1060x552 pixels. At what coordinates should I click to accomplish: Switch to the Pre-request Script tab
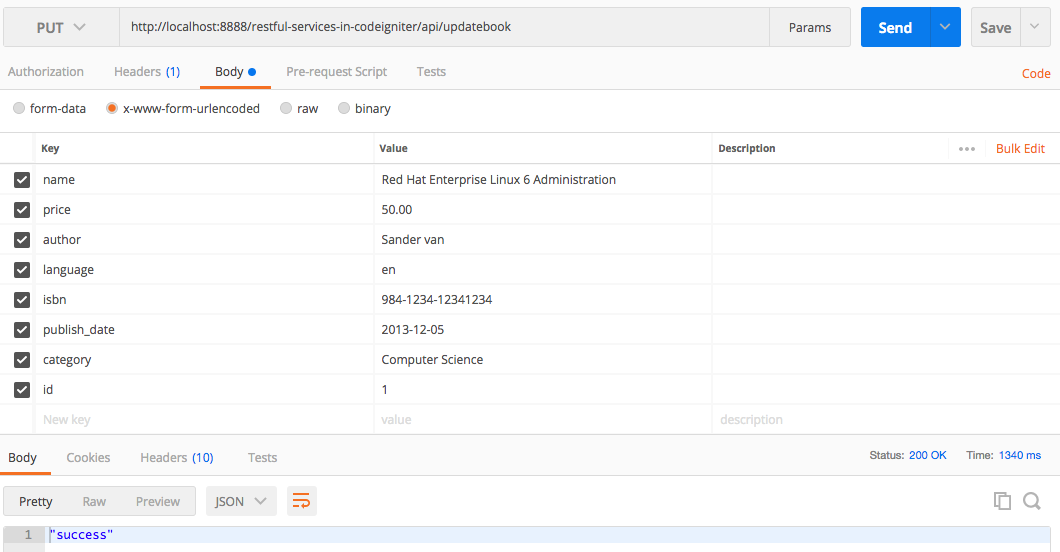(x=336, y=72)
